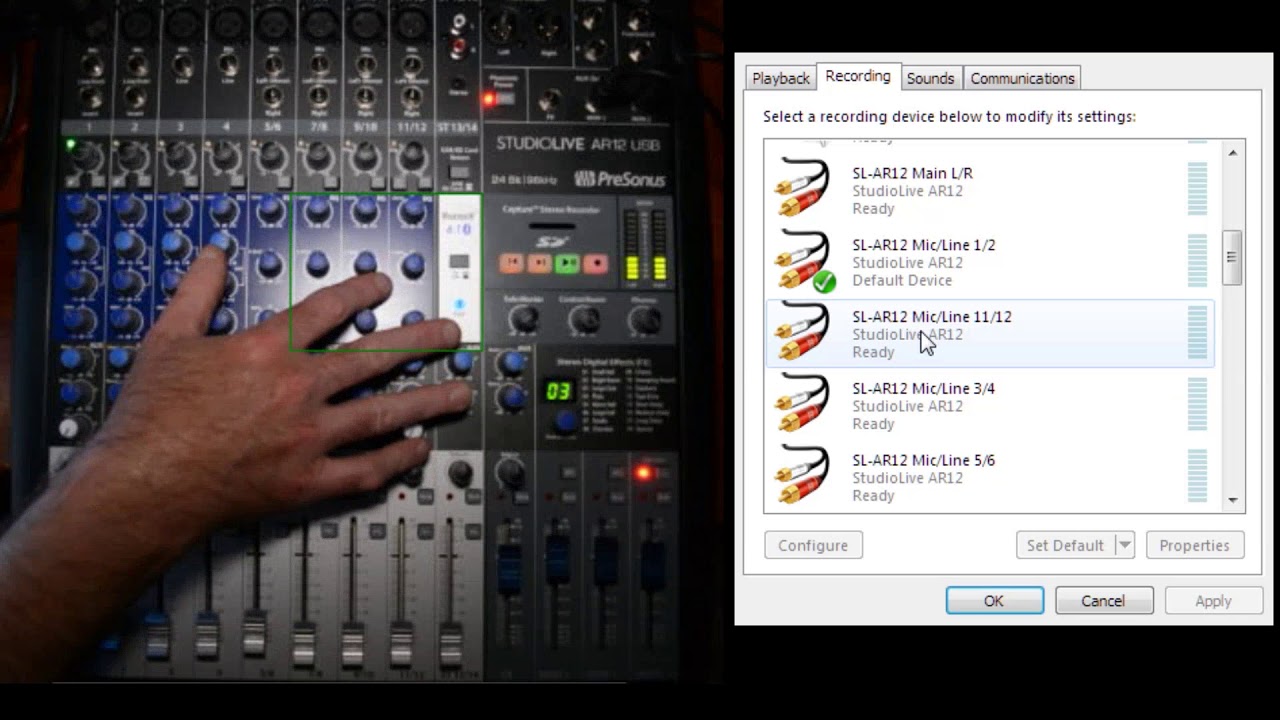Click the level meter for Mic/Line 3/4

click(1197, 404)
